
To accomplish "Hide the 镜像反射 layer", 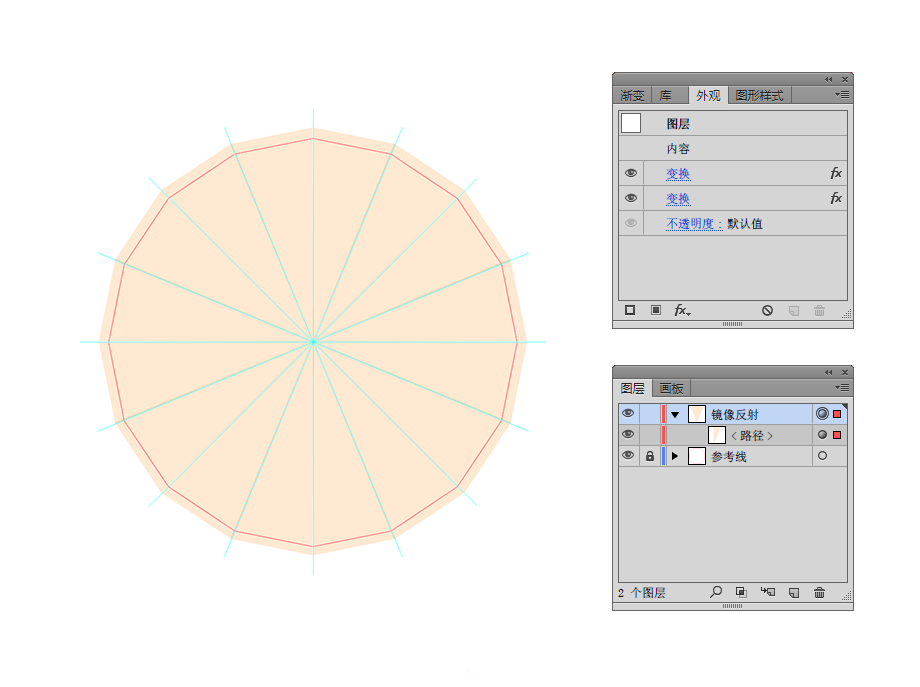I will point(628,413).
